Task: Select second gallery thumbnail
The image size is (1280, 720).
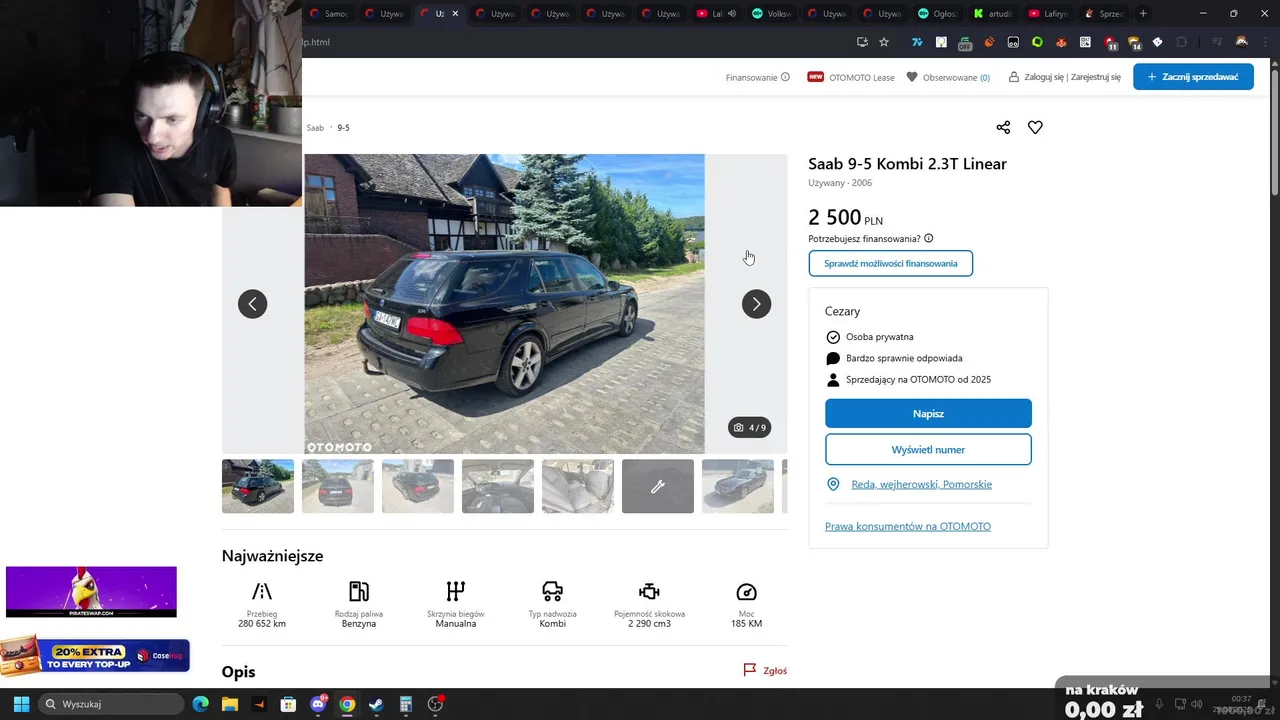Action: click(x=338, y=486)
